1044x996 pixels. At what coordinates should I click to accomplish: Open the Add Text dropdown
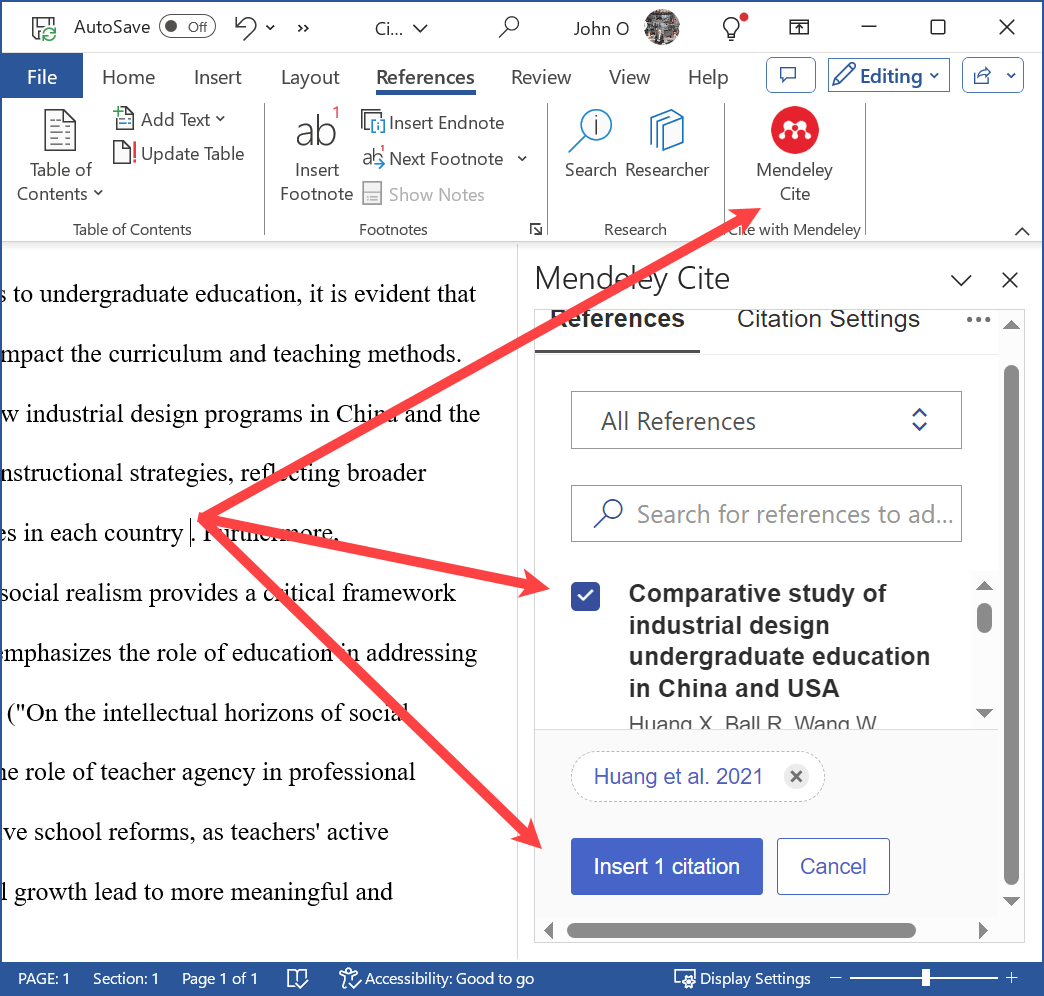click(x=170, y=118)
